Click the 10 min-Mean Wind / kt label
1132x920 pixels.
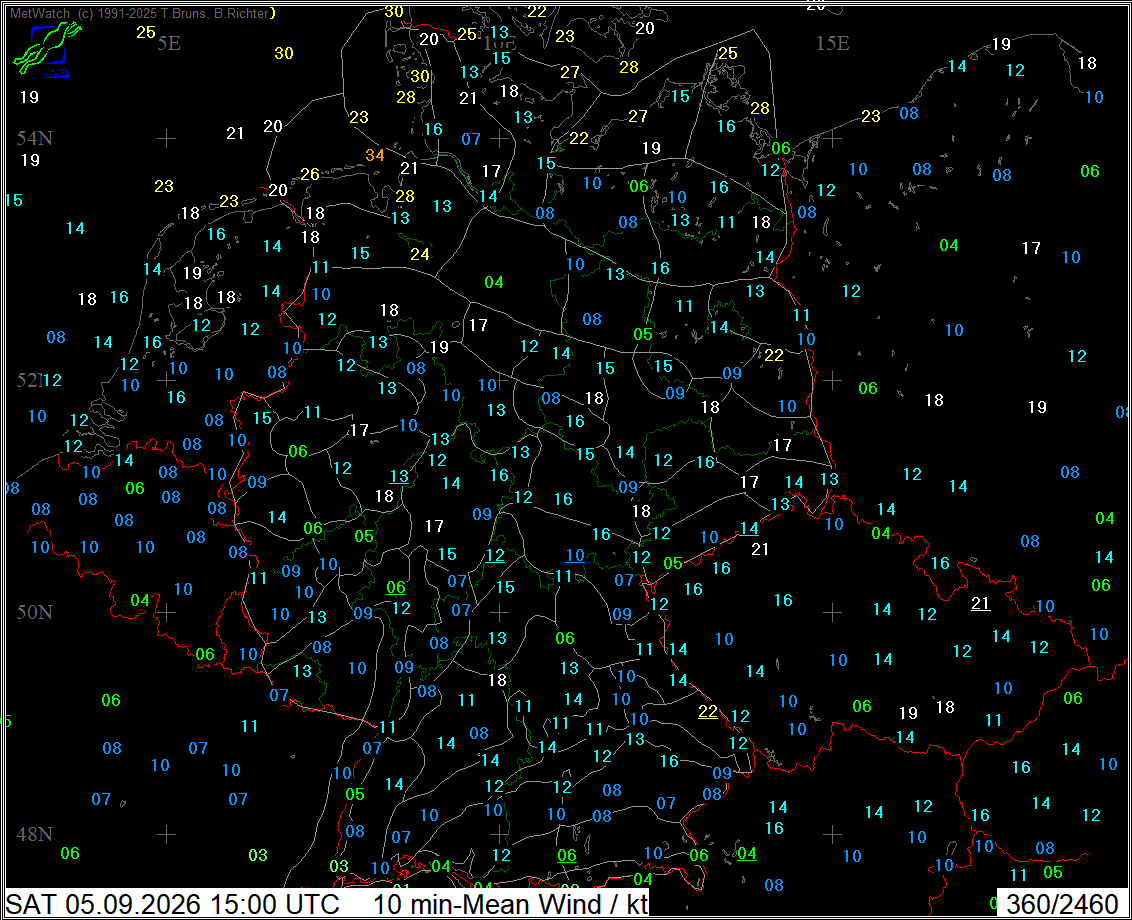510,904
